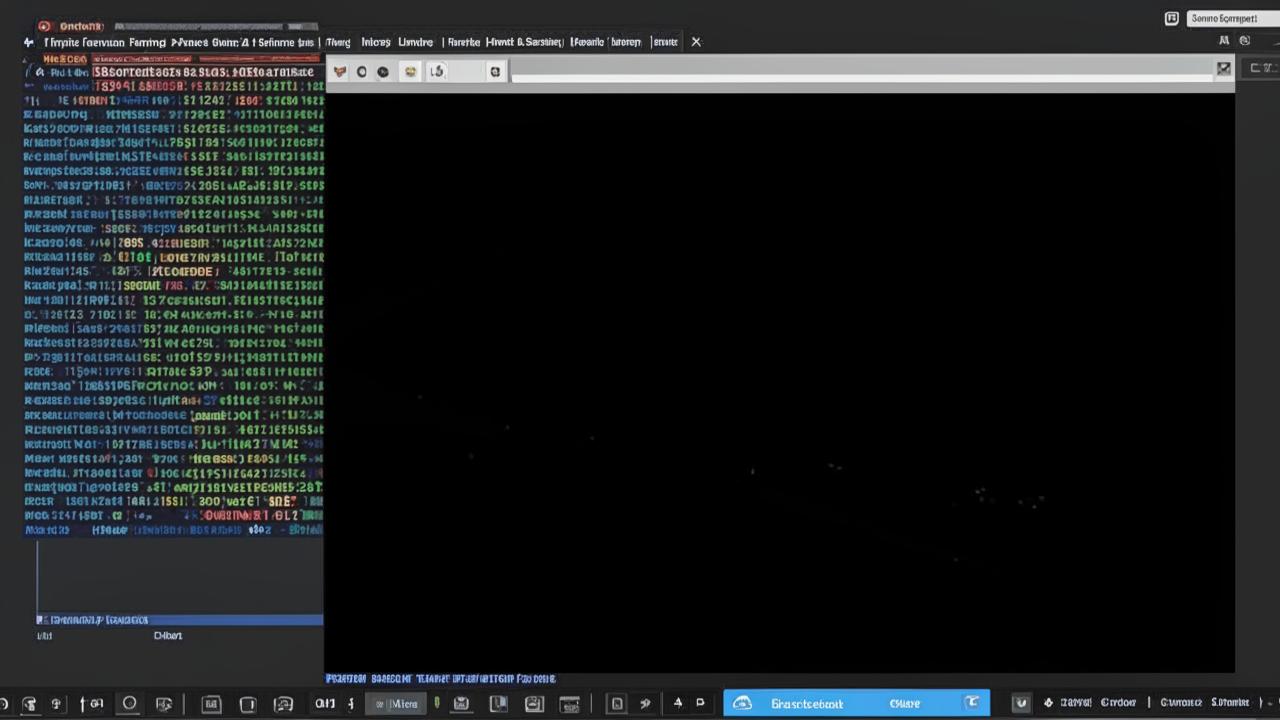
Task: Select the 'Umdre' tab
Action: pos(416,42)
